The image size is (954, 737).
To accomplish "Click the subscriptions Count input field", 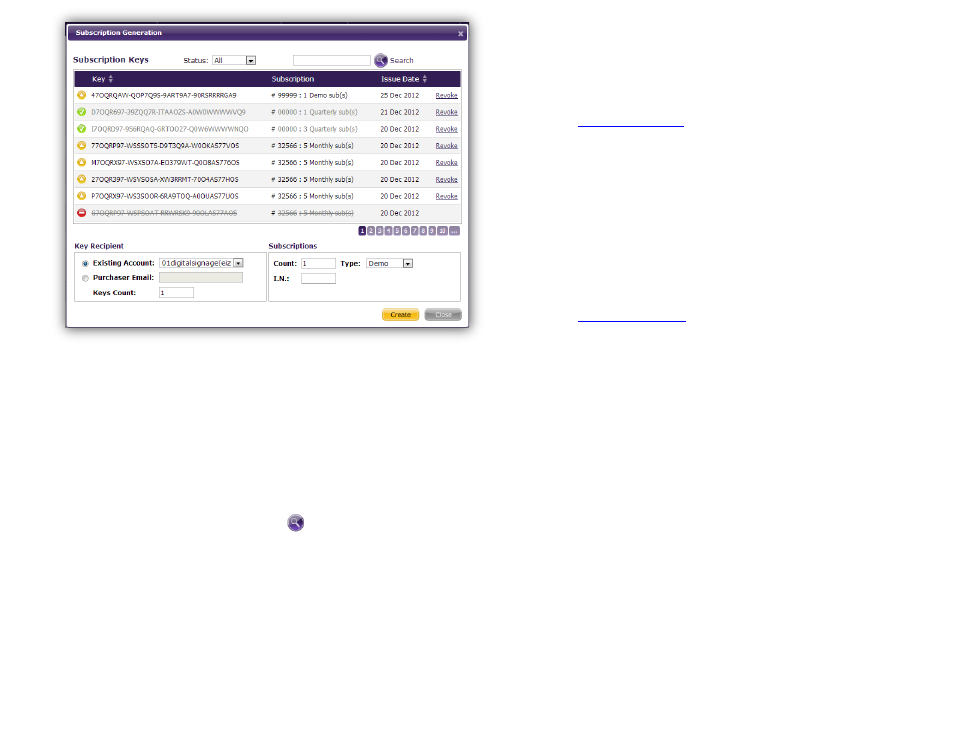I will point(318,264).
